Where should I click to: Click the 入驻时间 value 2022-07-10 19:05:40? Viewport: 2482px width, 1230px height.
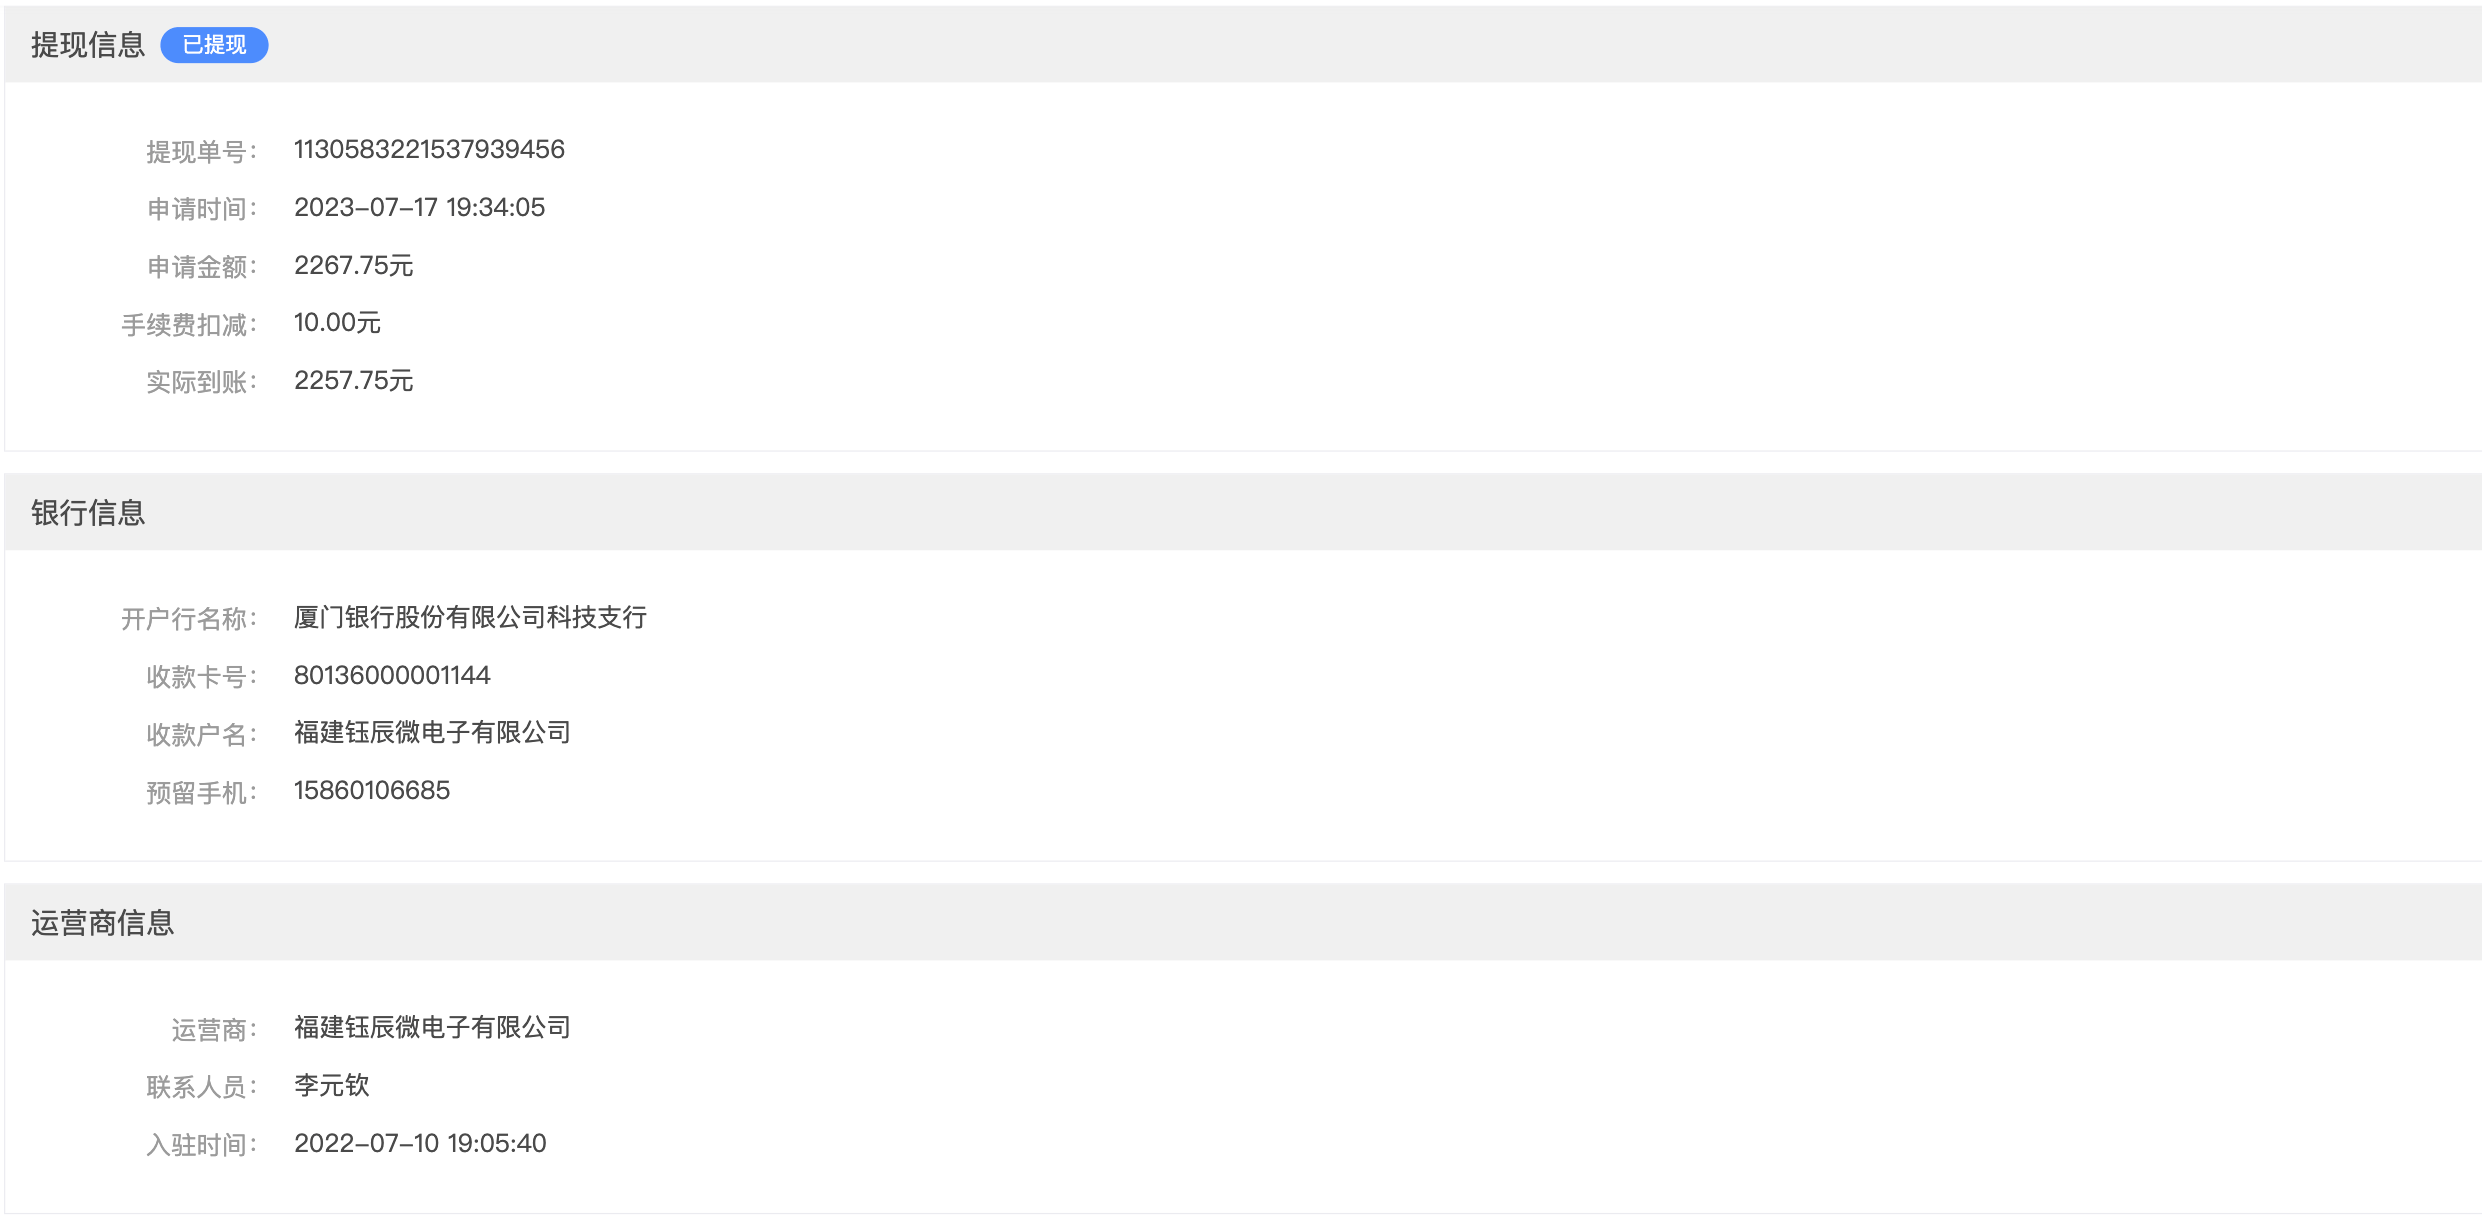(x=420, y=1143)
